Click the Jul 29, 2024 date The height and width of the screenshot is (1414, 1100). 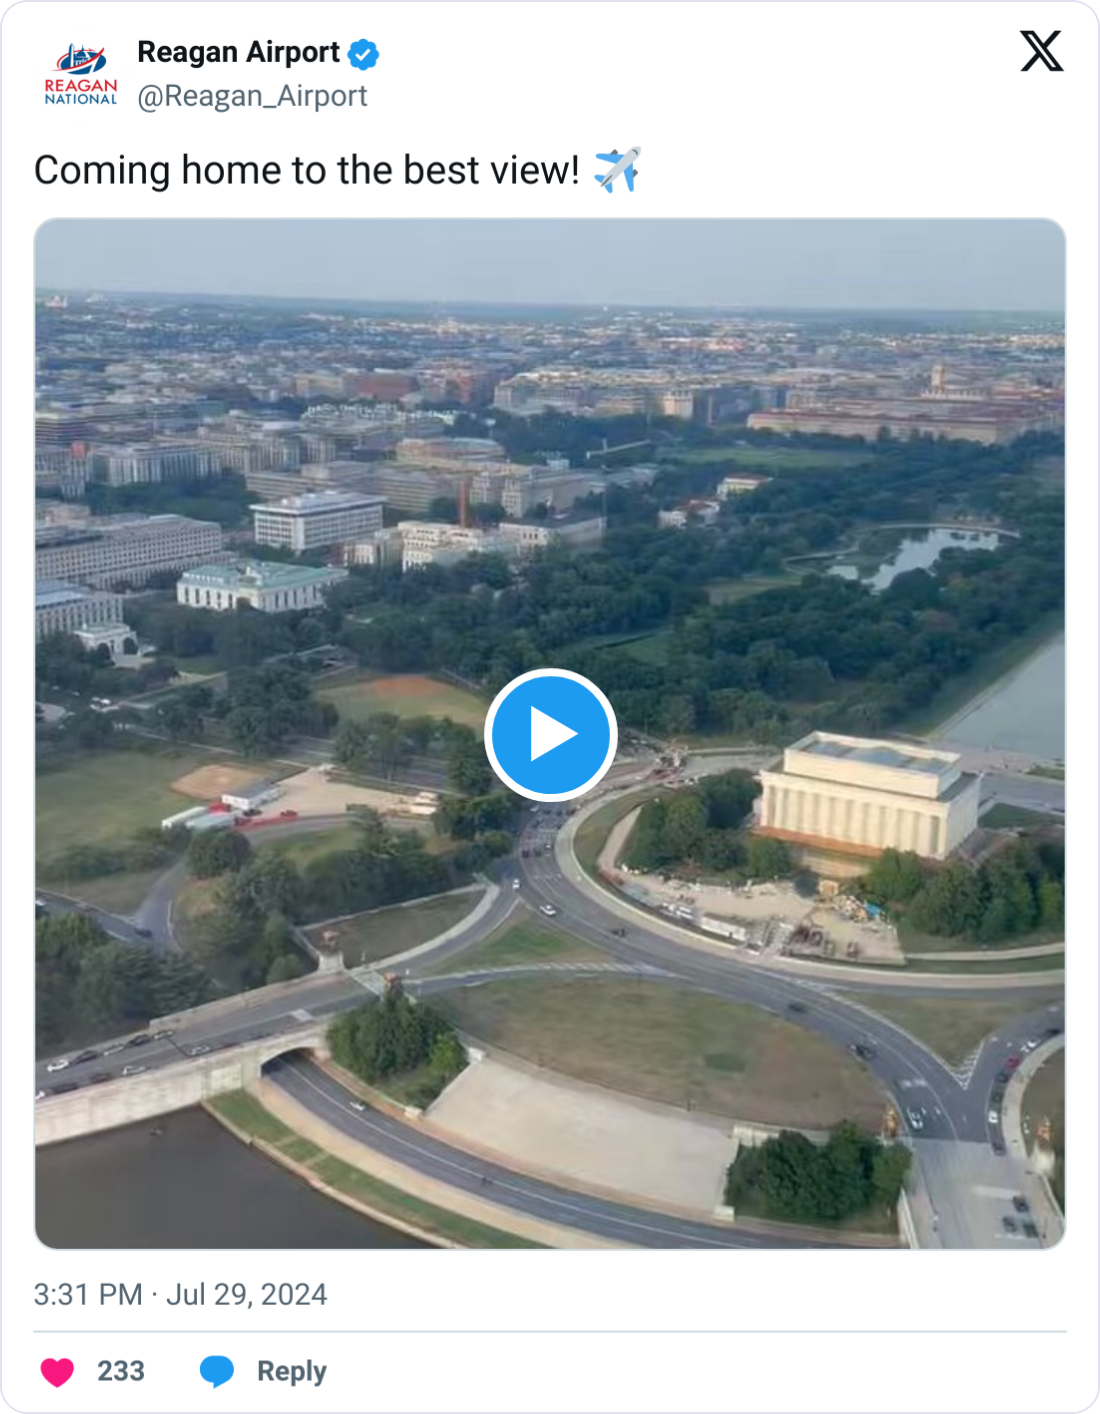click(x=246, y=1295)
